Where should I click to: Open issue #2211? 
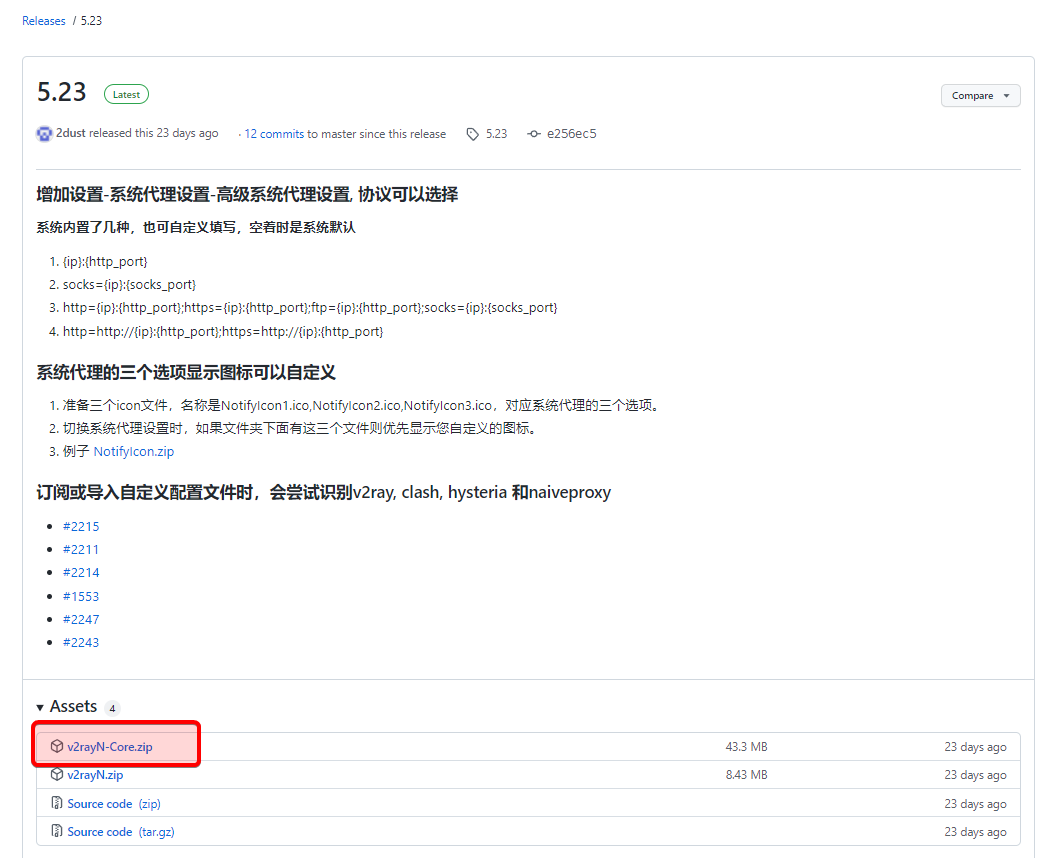click(x=81, y=549)
